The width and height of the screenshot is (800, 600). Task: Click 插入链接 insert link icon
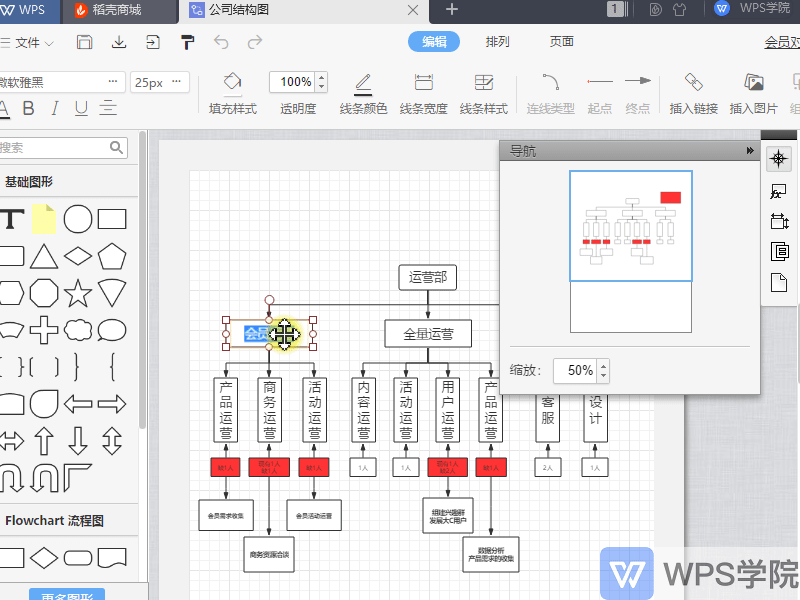click(x=693, y=94)
